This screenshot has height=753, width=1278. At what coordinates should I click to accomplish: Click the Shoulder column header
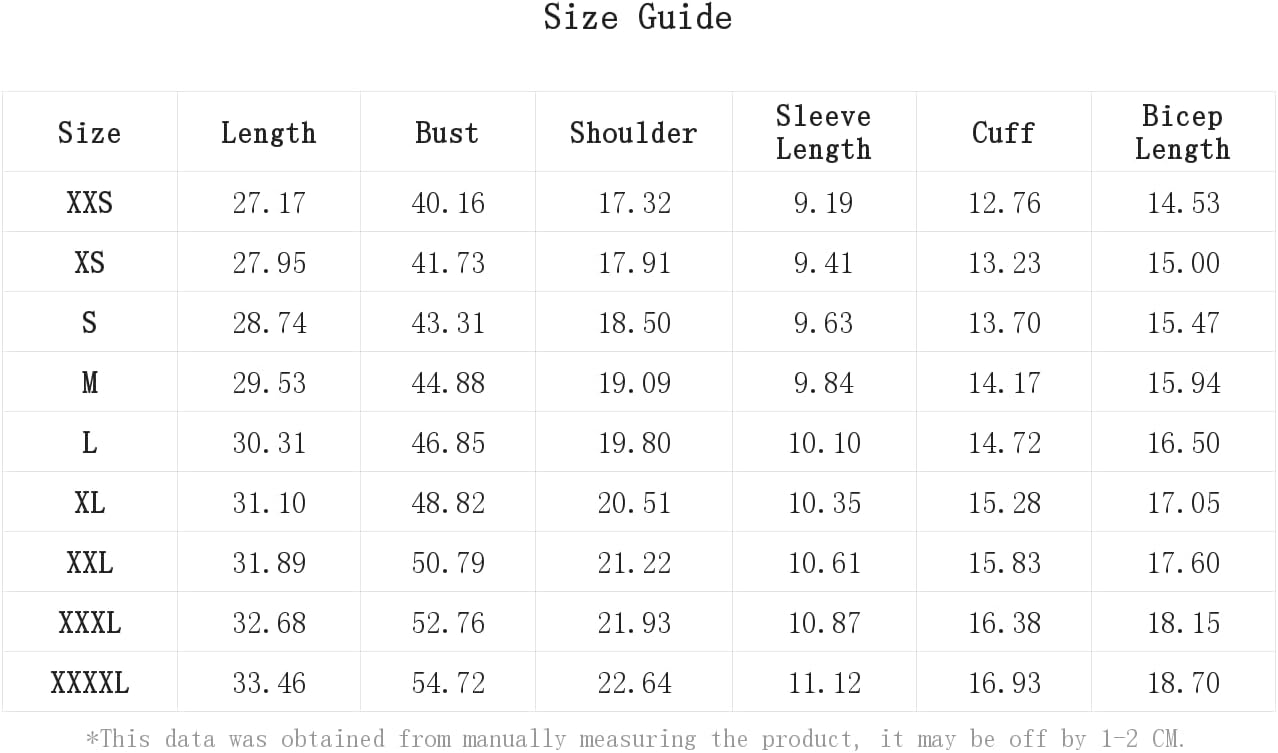tap(633, 133)
